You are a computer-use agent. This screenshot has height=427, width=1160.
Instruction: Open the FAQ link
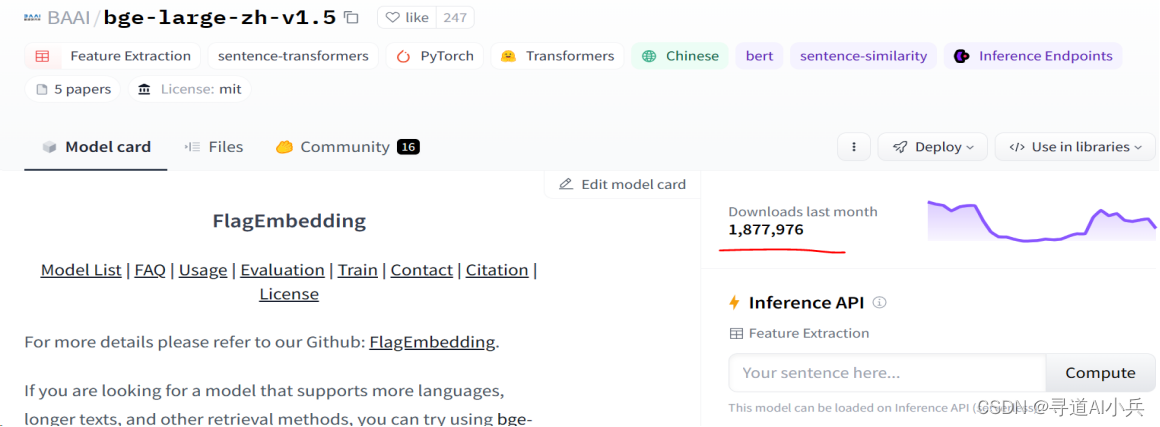(x=150, y=270)
